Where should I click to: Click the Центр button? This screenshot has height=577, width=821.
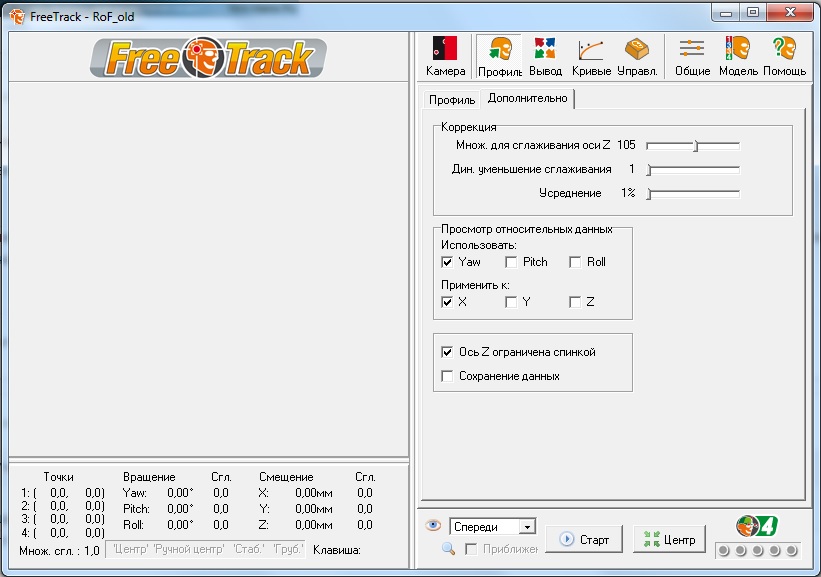click(x=669, y=539)
